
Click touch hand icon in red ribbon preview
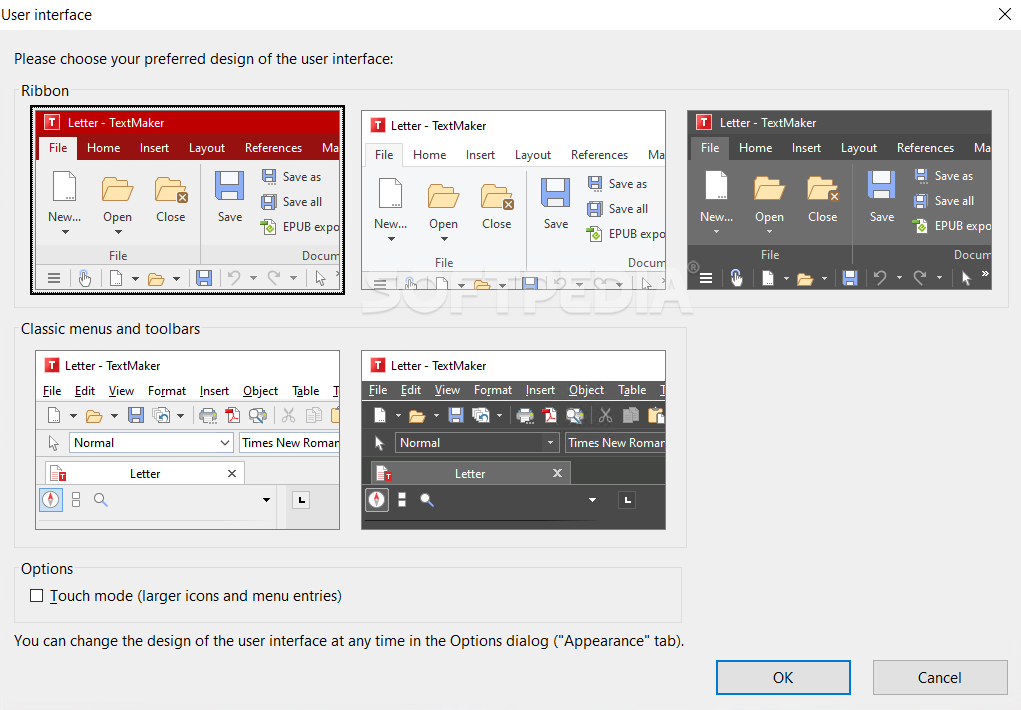(85, 278)
